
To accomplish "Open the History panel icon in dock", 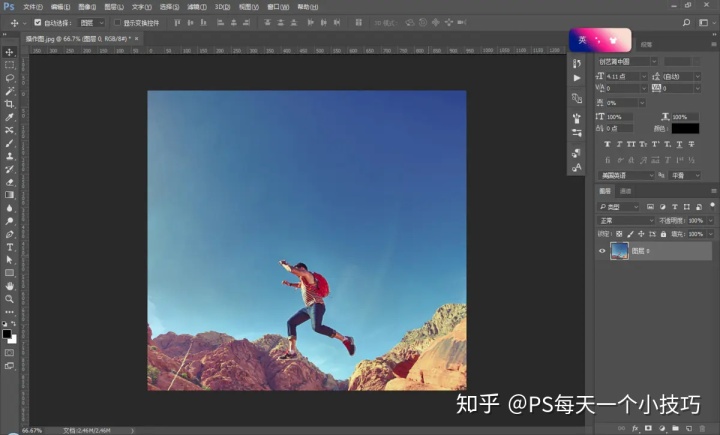I will click(577, 63).
